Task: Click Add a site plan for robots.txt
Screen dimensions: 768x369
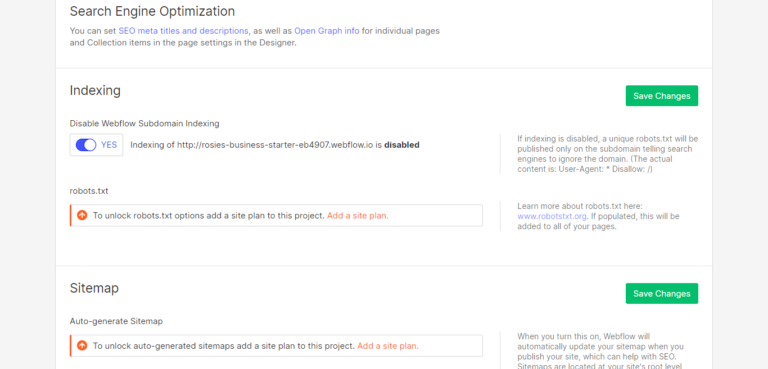Action: pyautogui.click(x=358, y=216)
